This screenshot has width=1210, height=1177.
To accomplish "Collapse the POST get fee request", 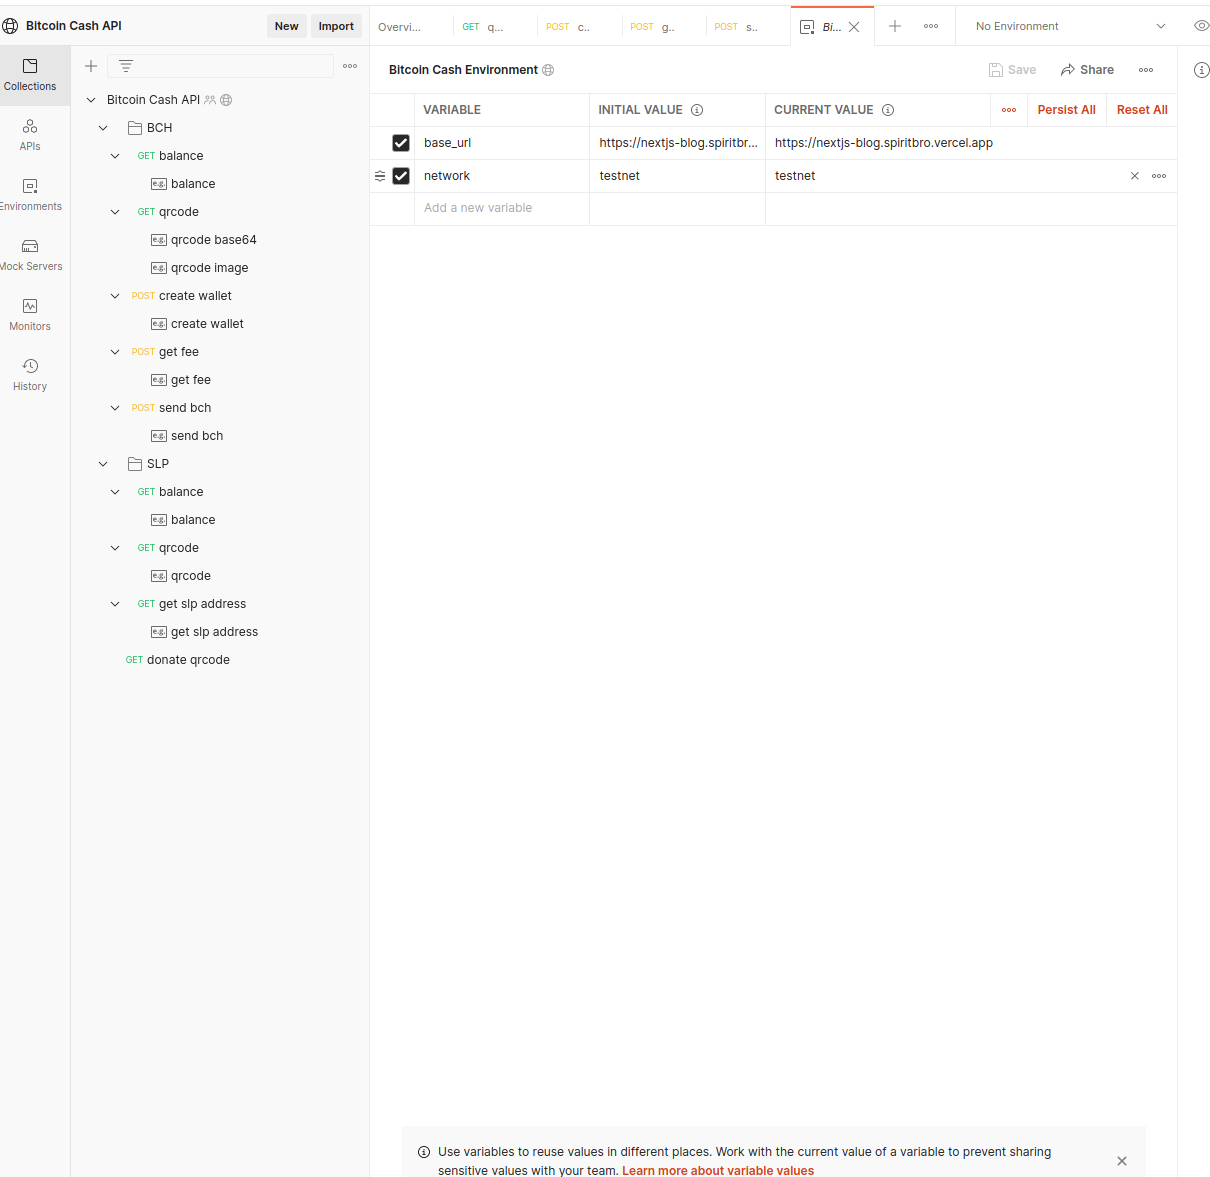I will [115, 352].
